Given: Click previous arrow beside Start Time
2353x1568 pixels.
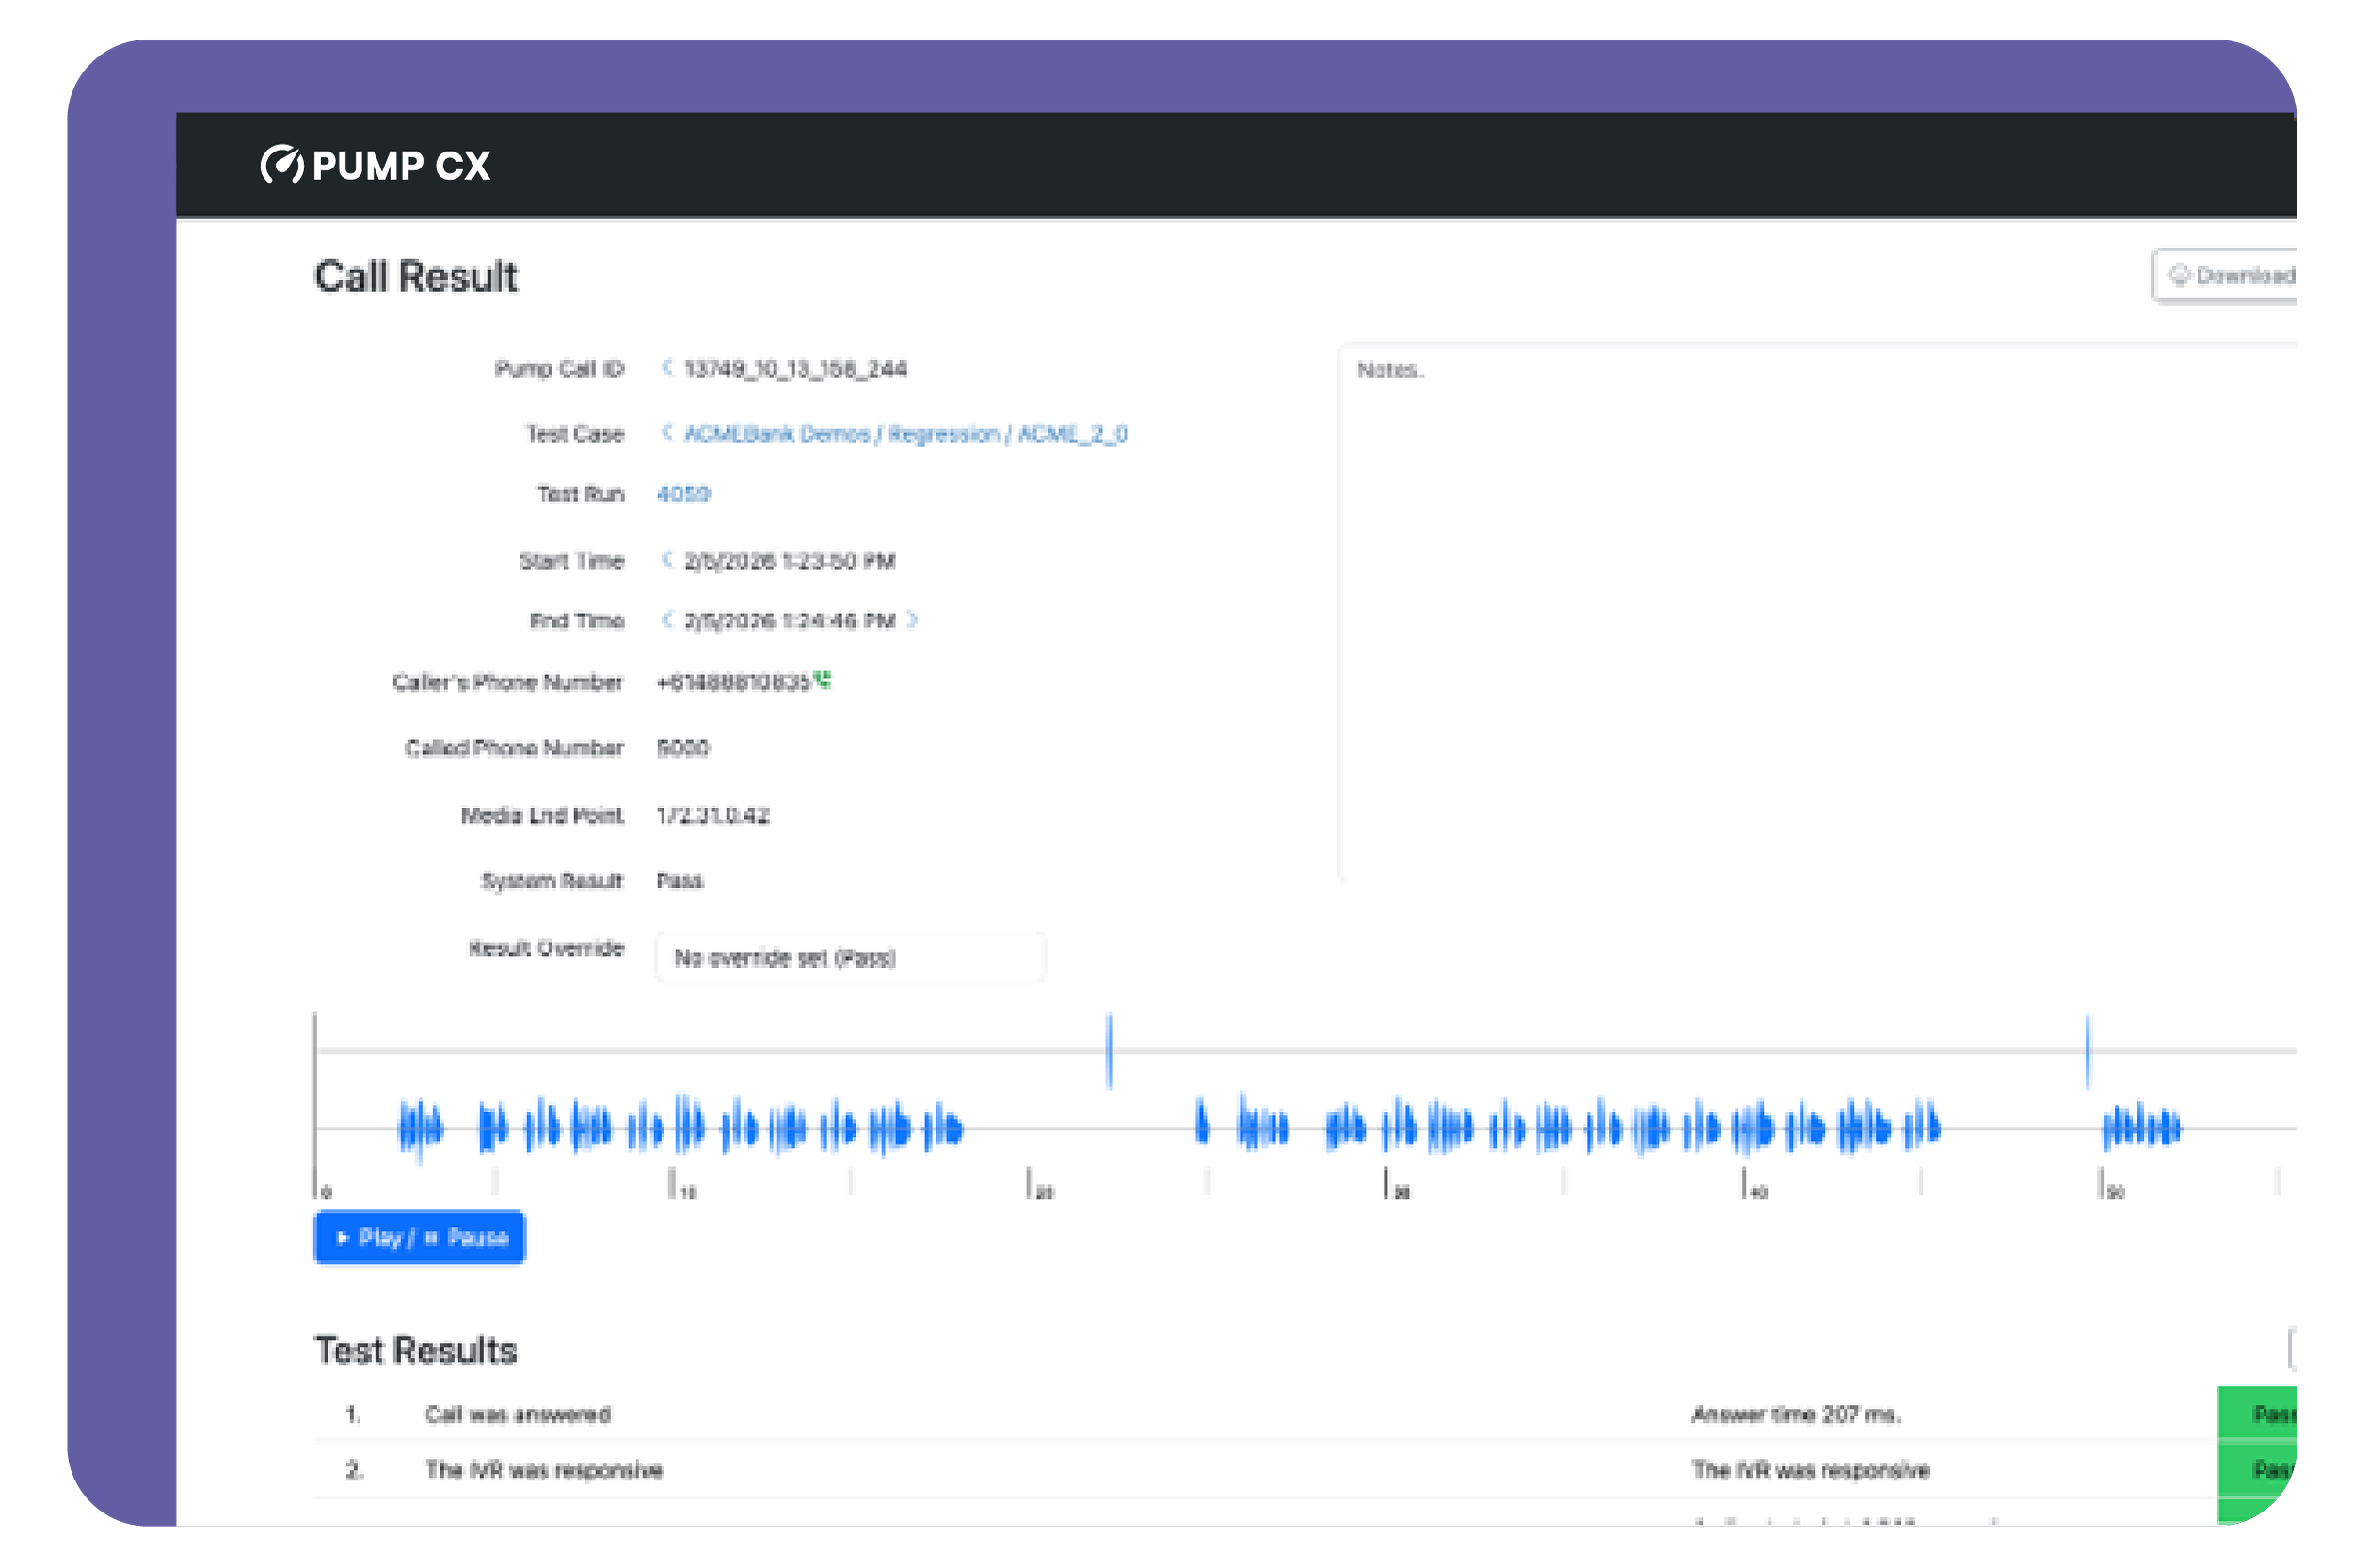Looking at the screenshot, I should click(667, 559).
